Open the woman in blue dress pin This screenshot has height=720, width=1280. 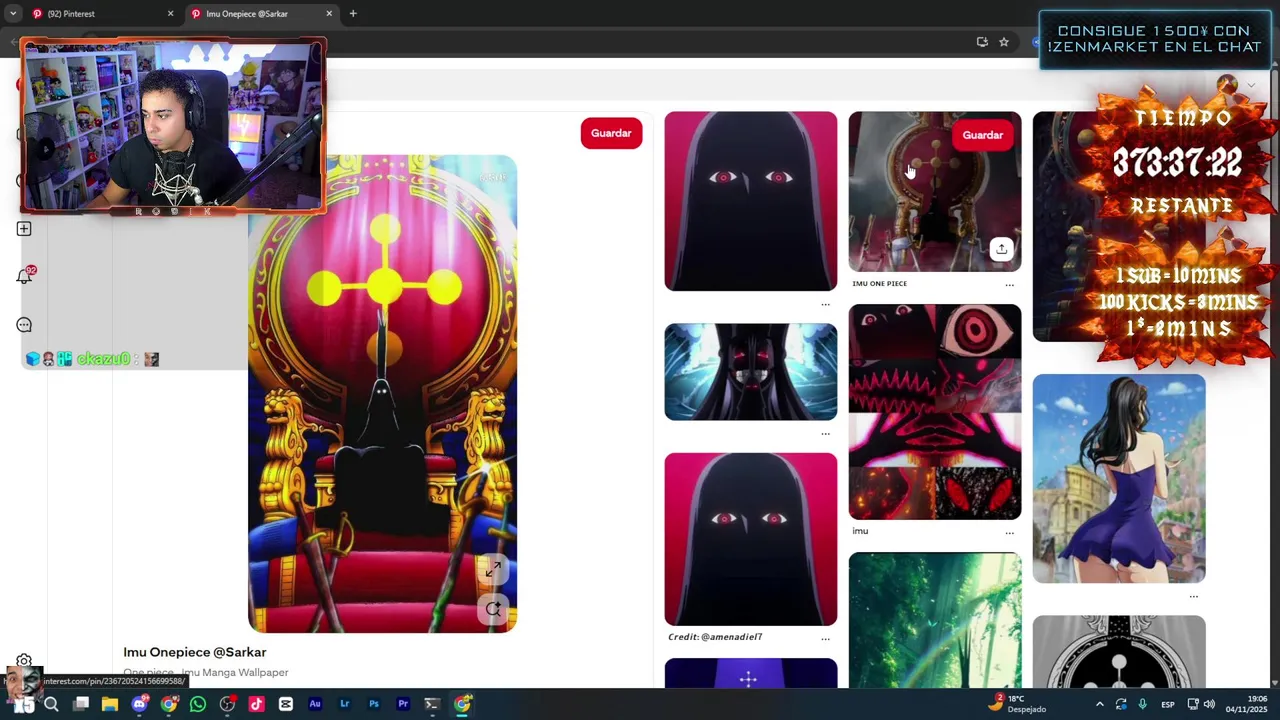tap(1119, 479)
